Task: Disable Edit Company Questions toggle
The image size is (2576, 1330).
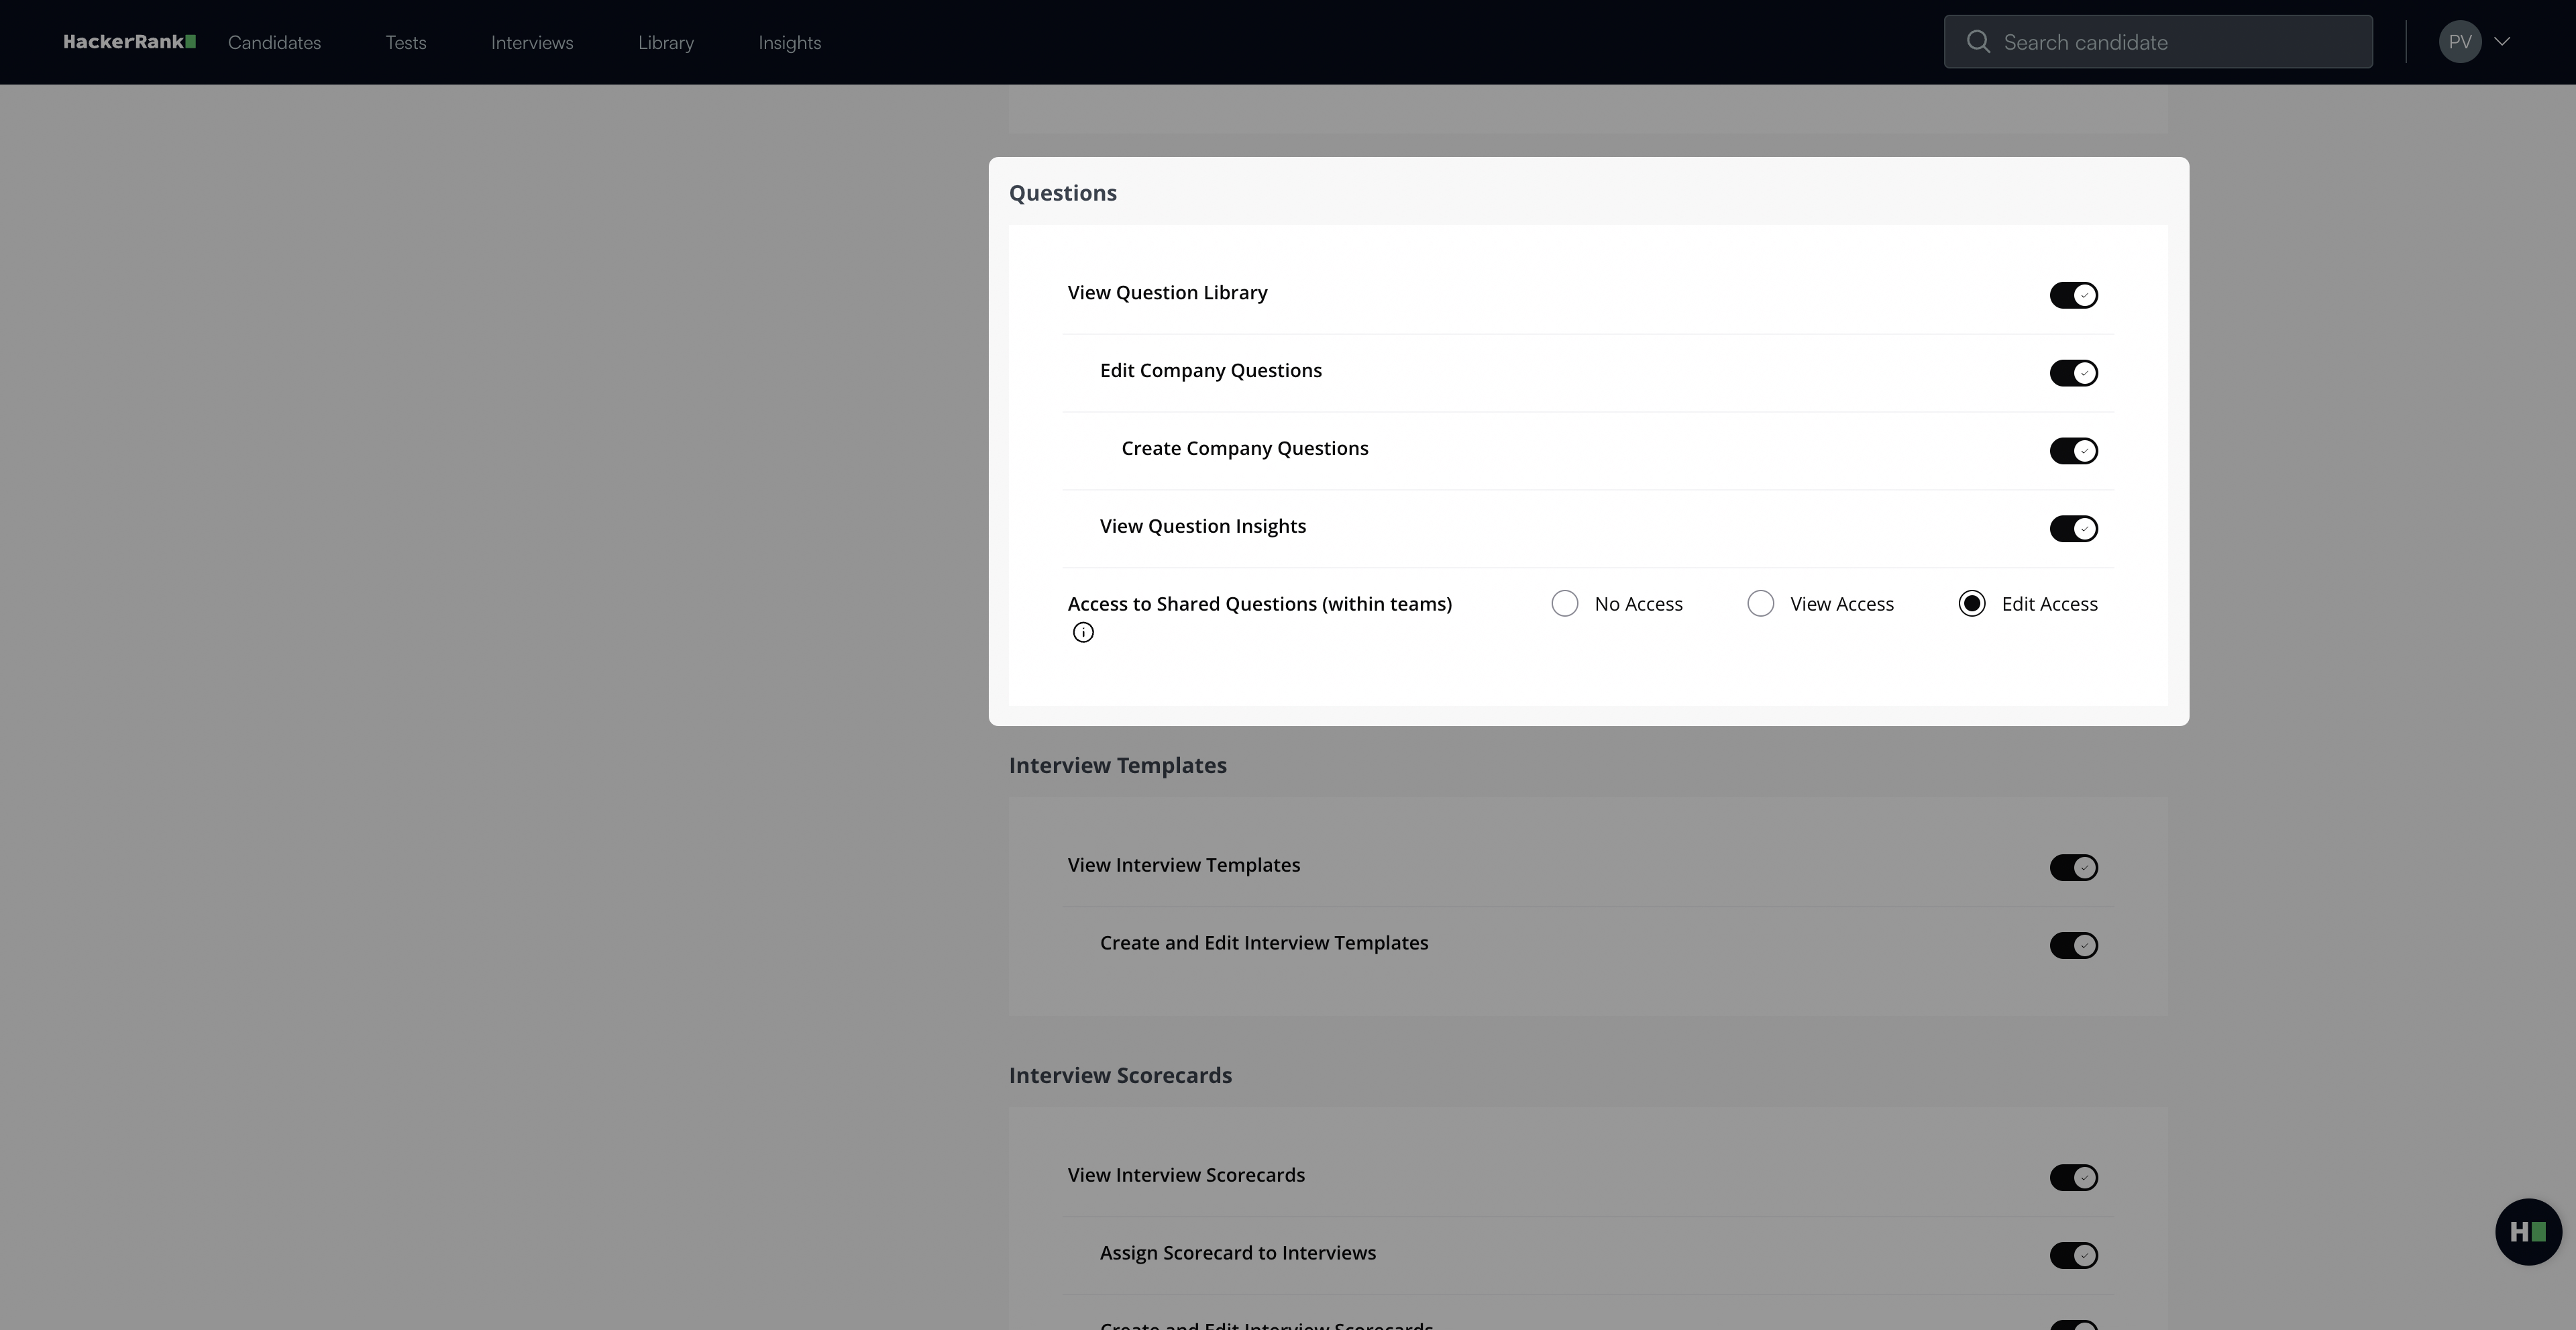Action: tap(2073, 373)
